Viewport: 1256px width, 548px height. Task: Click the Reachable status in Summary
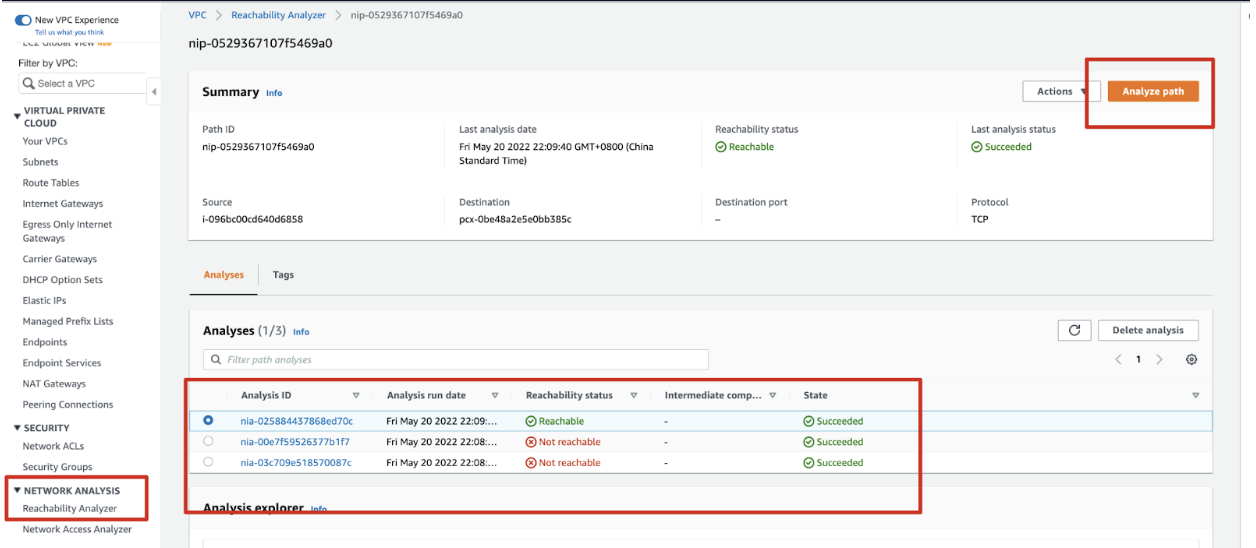point(744,147)
